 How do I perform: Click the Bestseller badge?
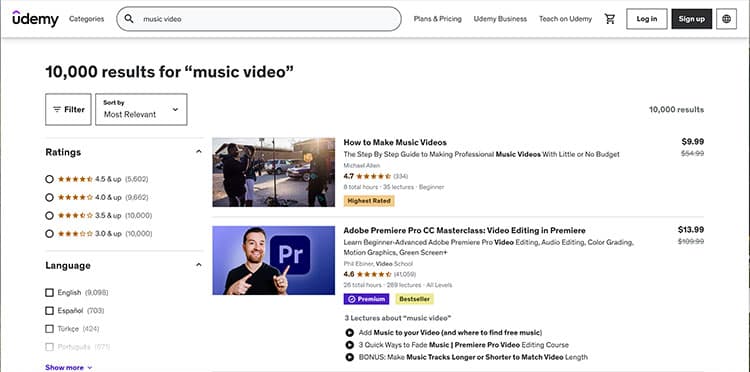[414, 299]
